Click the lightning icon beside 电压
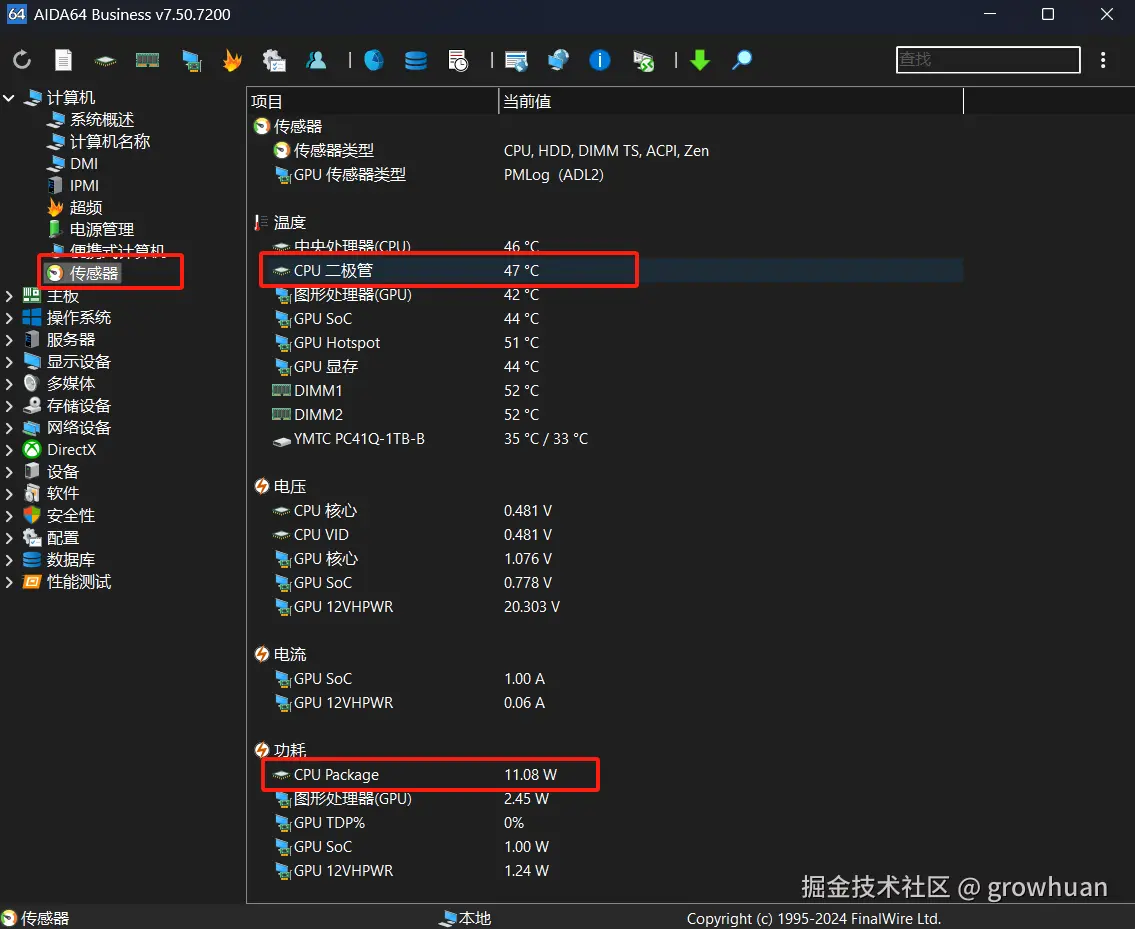Image resolution: width=1135 pixels, height=929 pixels. [261, 487]
